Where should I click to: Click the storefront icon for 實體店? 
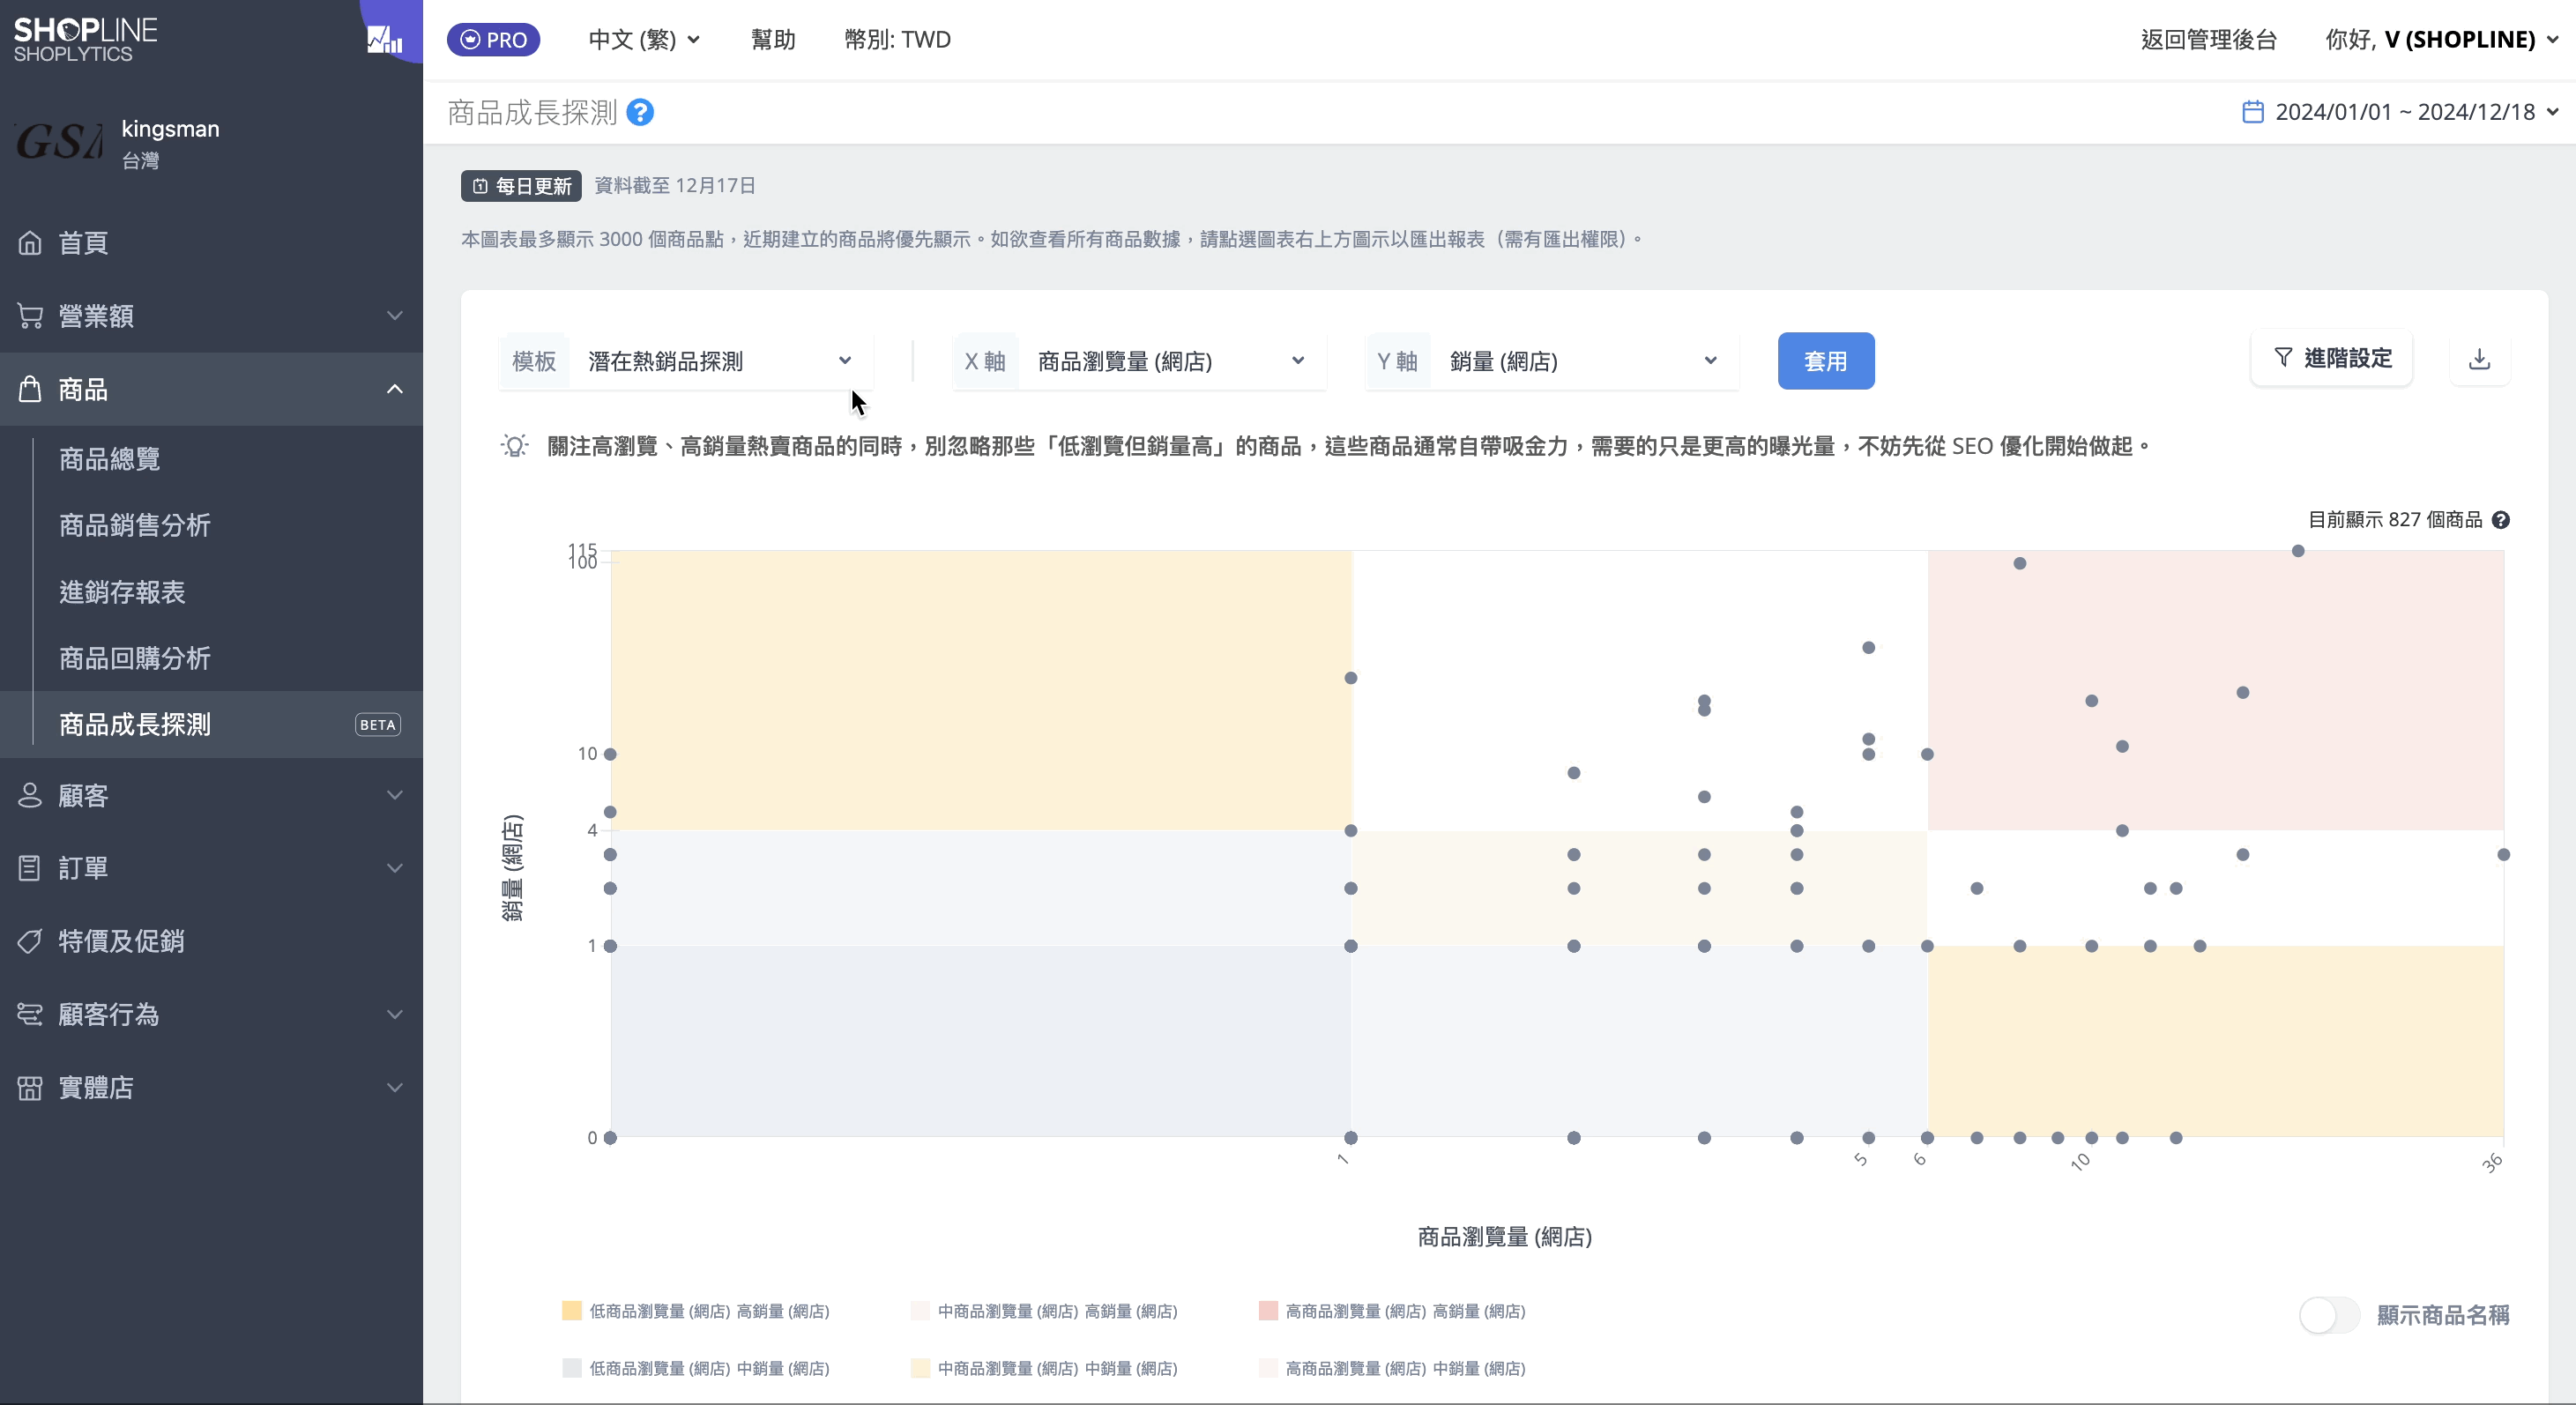pyautogui.click(x=30, y=1087)
